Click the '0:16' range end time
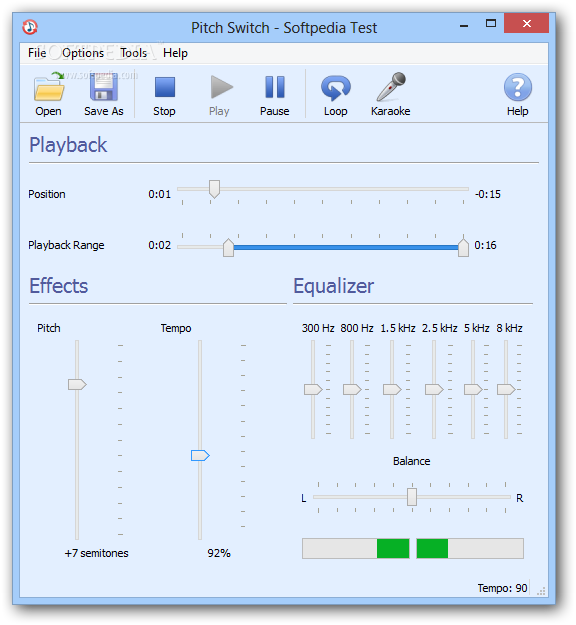 click(486, 245)
